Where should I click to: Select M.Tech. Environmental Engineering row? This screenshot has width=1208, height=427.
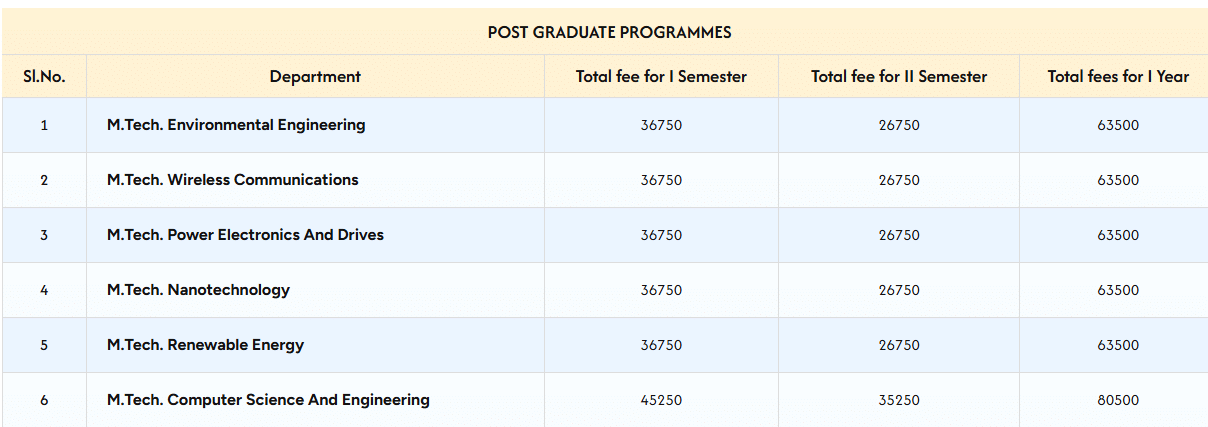[236, 125]
